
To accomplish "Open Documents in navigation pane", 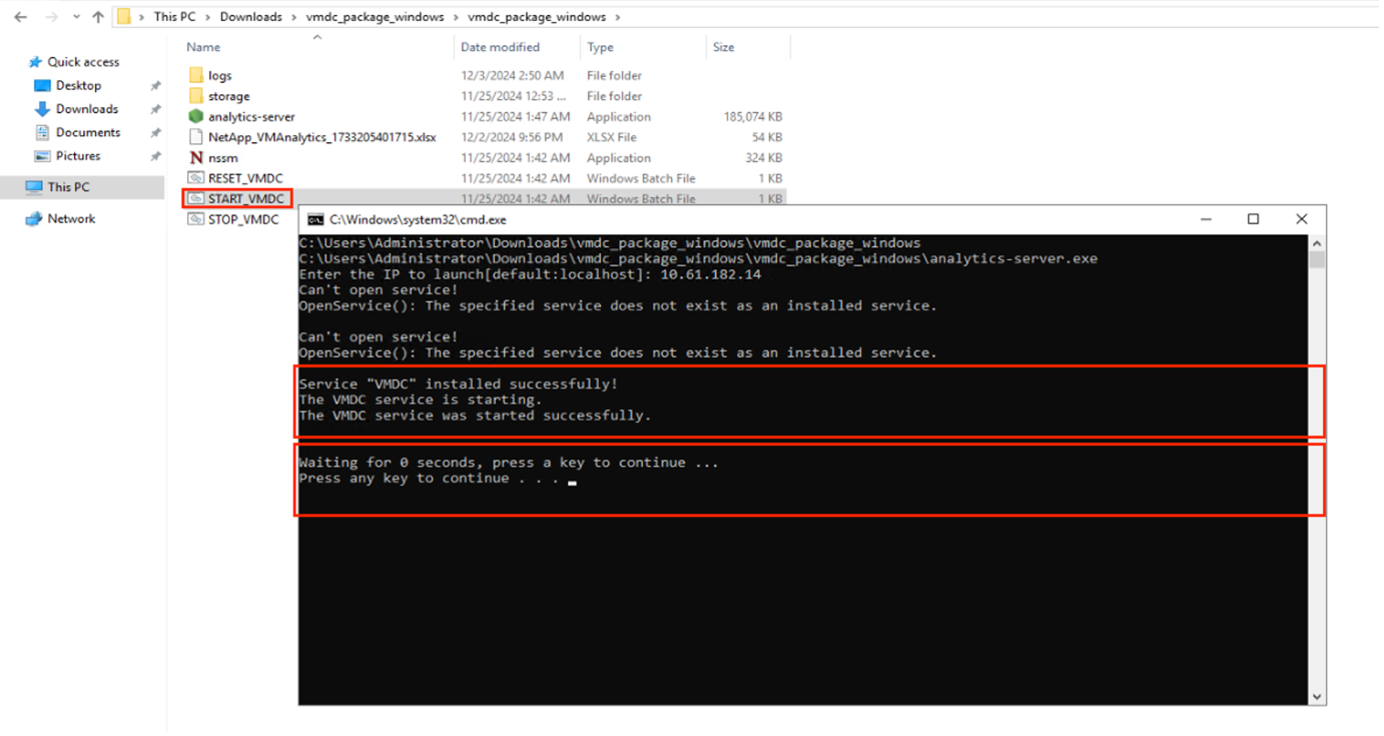I will (x=88, y=132).
